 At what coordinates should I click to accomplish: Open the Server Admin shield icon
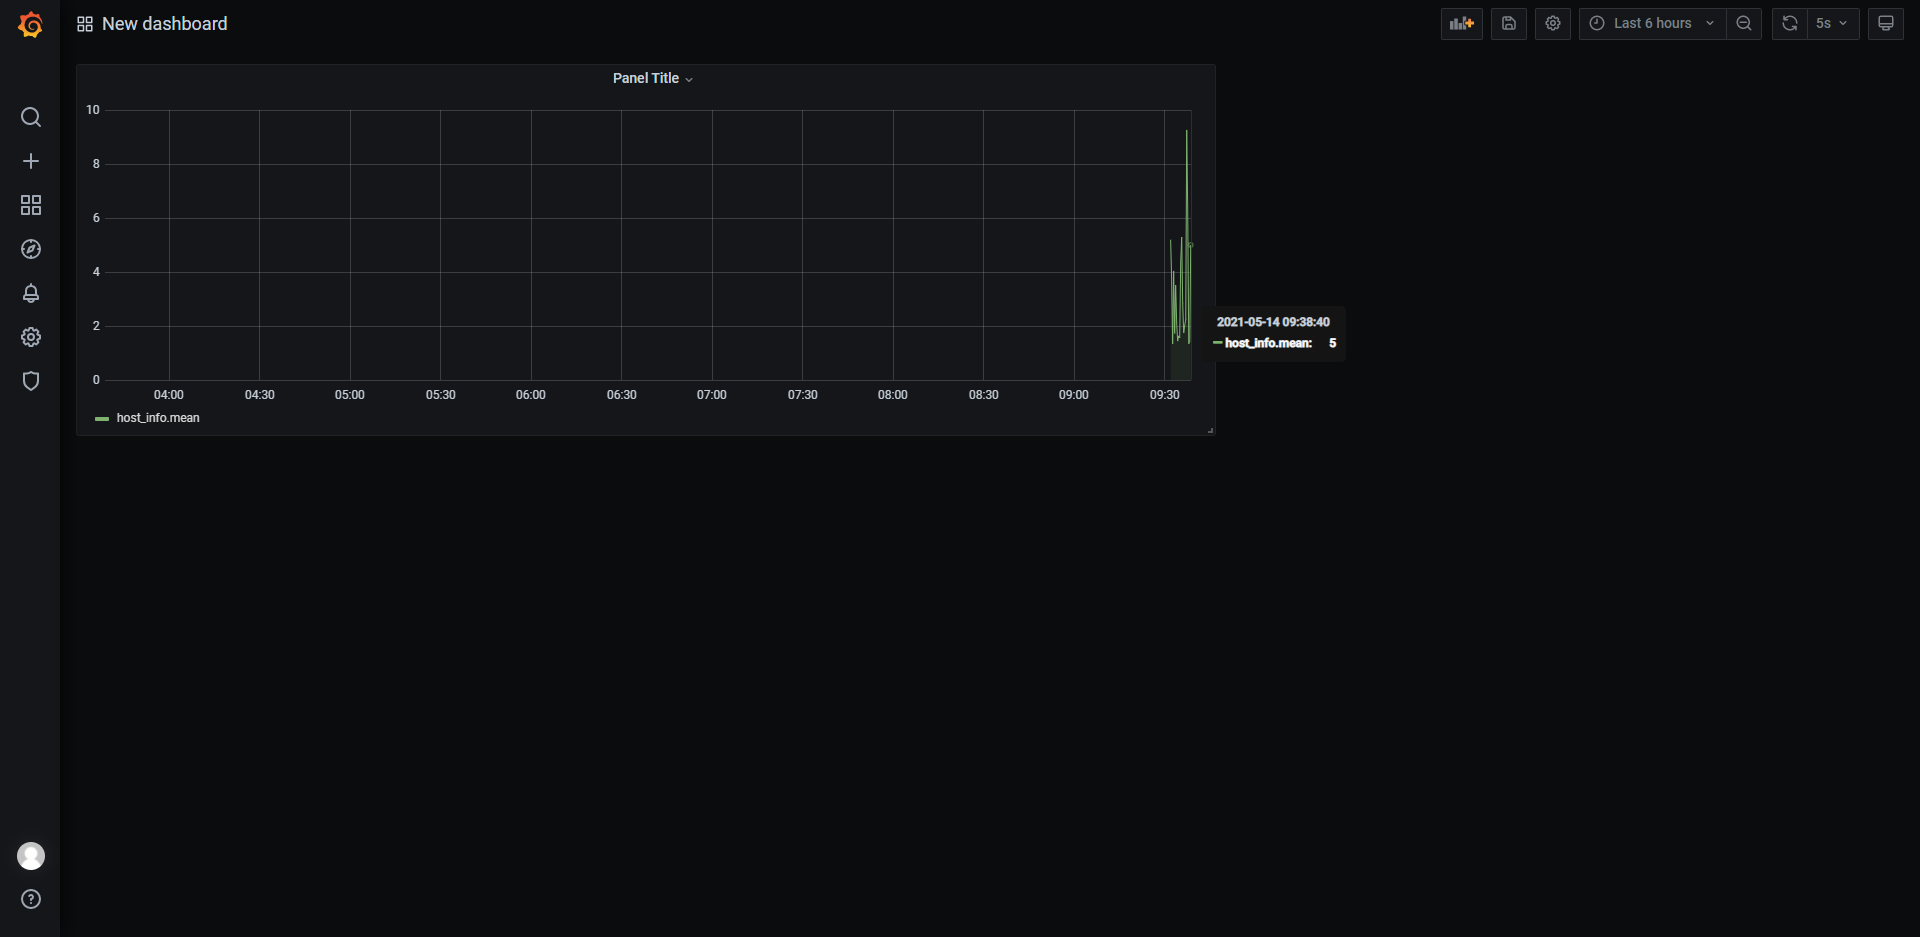click(31, 381)
